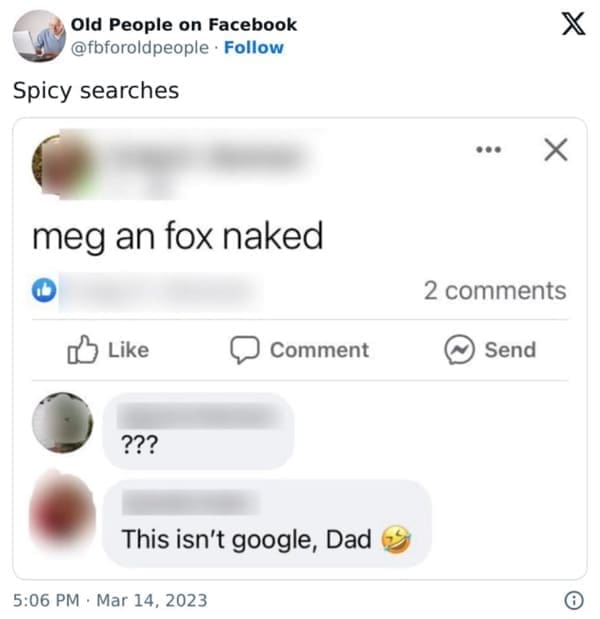Click the blue thumbs-up reaction icon
This screenshot has height=619, width=600.
45,291
